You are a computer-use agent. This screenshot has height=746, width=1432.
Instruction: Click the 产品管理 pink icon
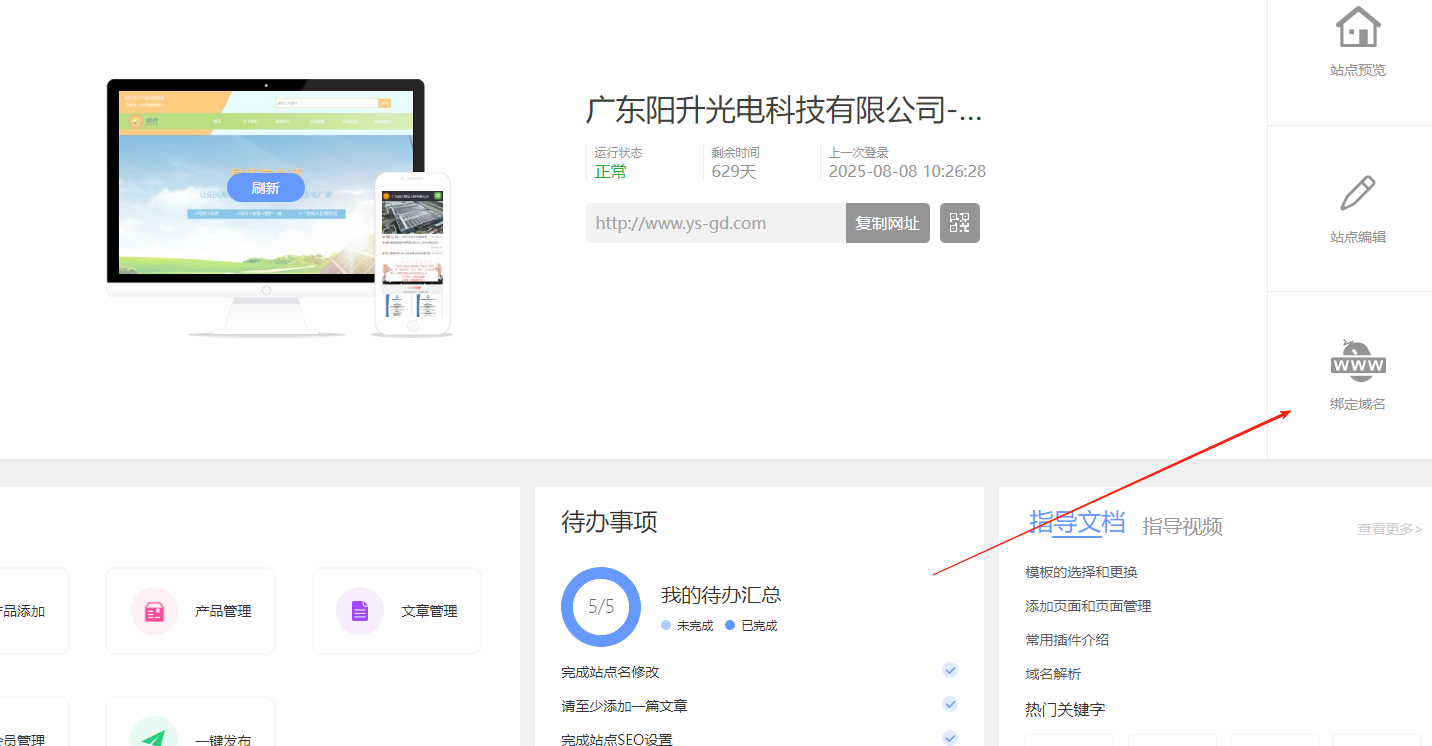click(x=155, y=611)
